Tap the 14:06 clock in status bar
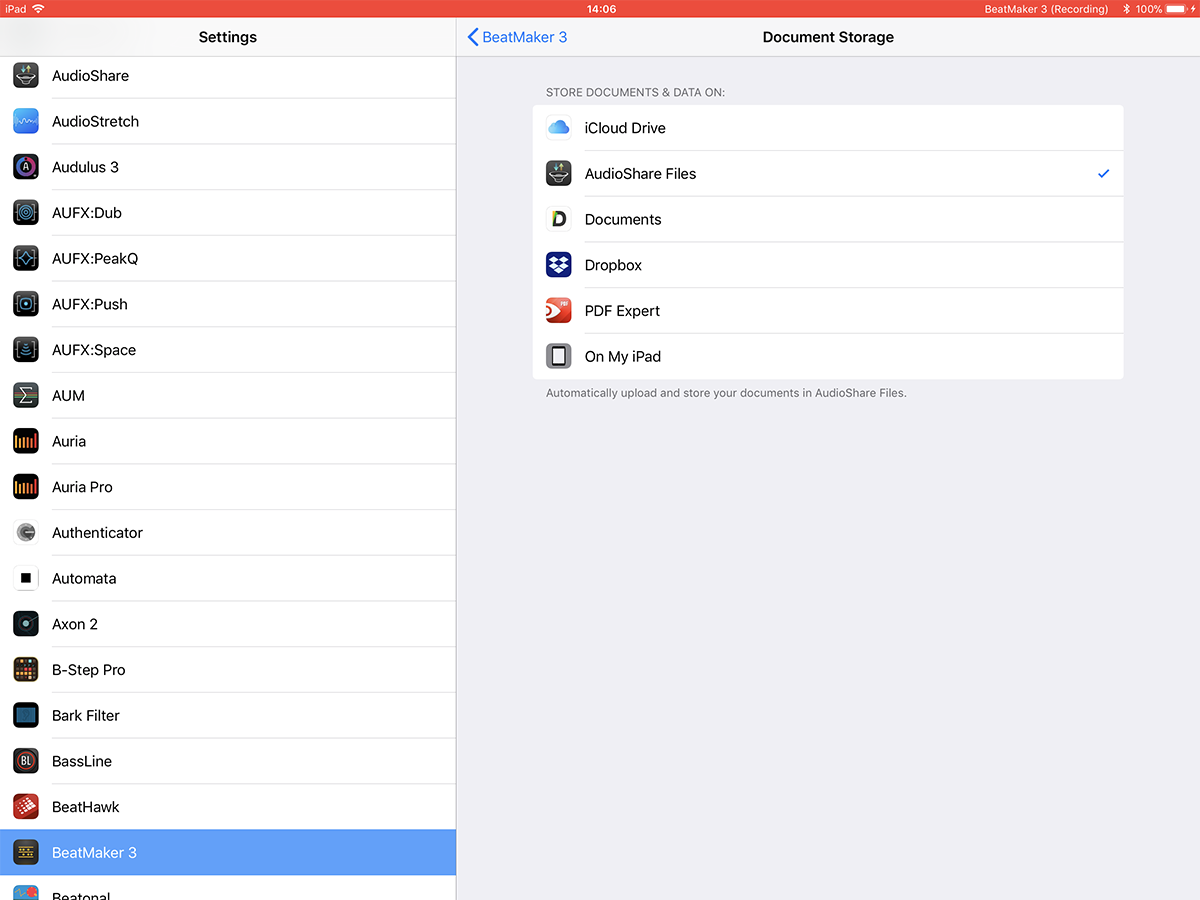1200x900 pixels. click(x=601, y=9)
